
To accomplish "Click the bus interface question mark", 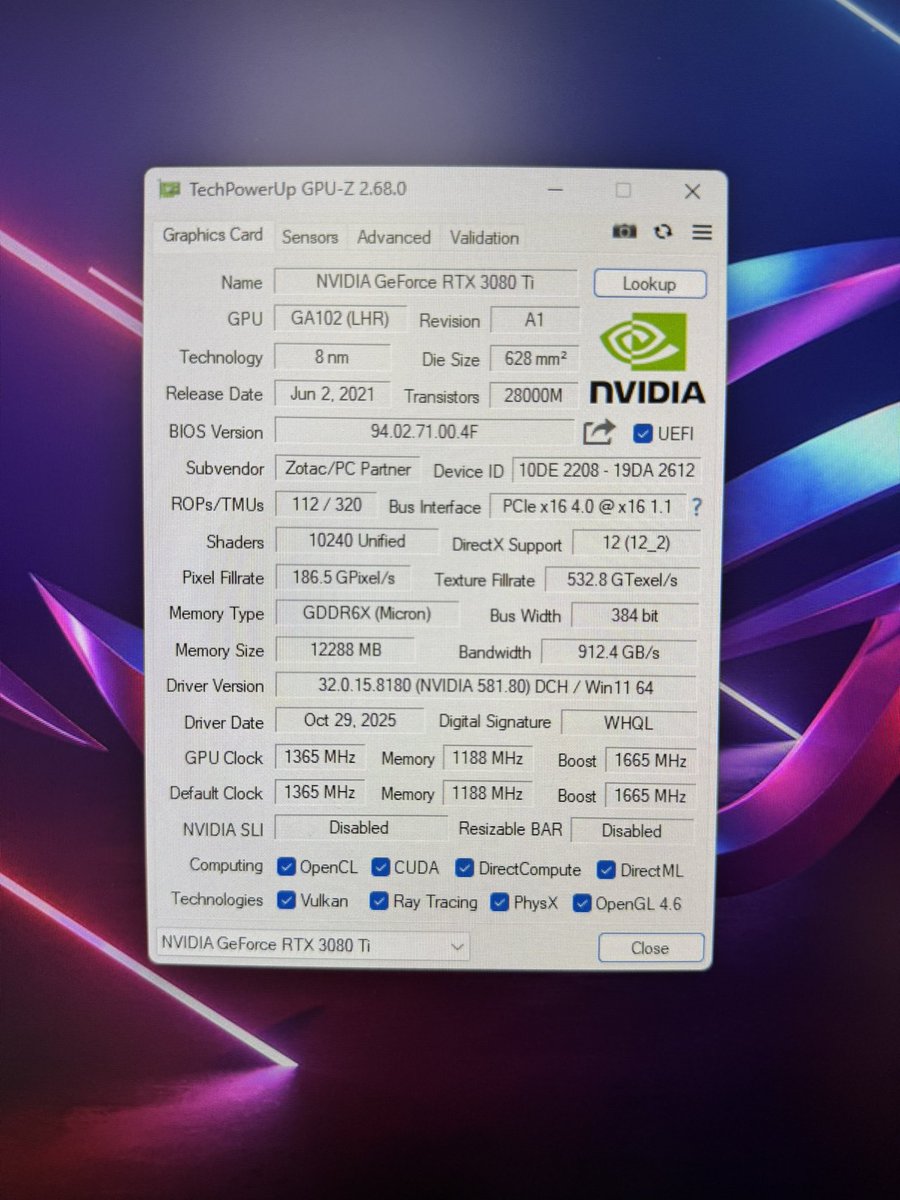I will (x=696, y=507).
